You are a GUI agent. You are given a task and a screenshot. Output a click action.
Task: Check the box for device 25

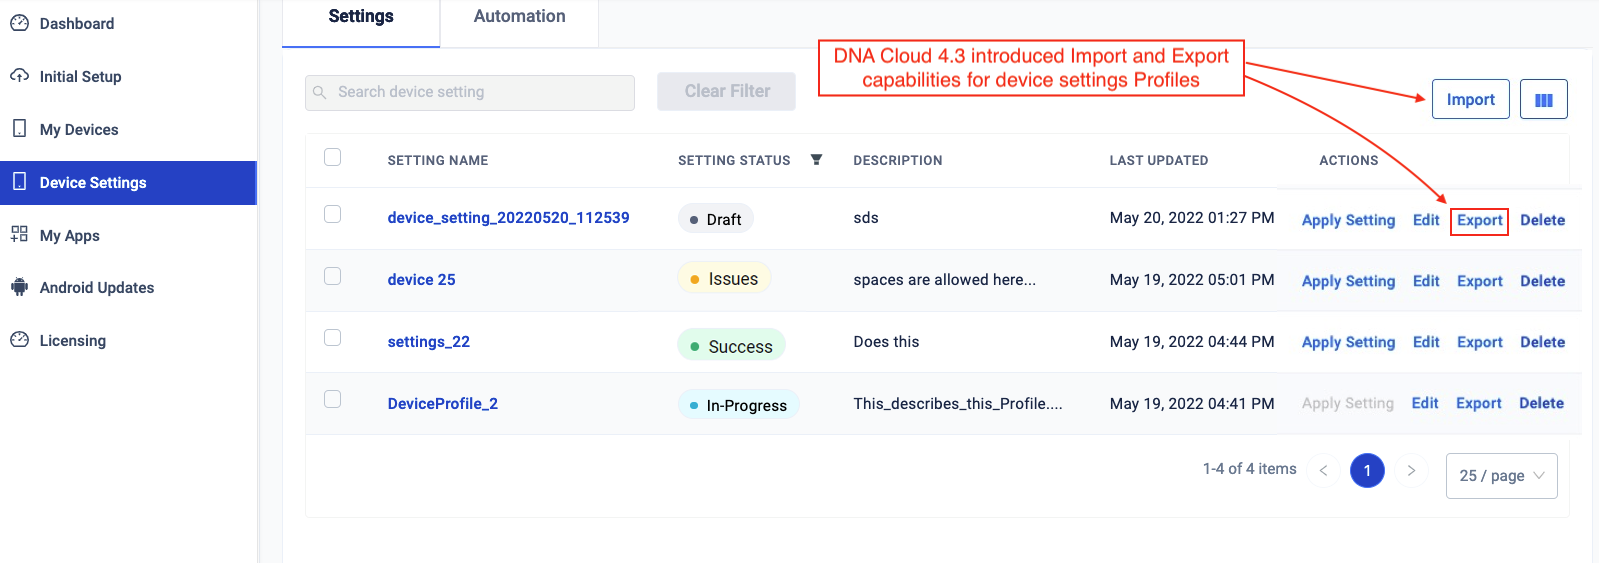[333, 276]
